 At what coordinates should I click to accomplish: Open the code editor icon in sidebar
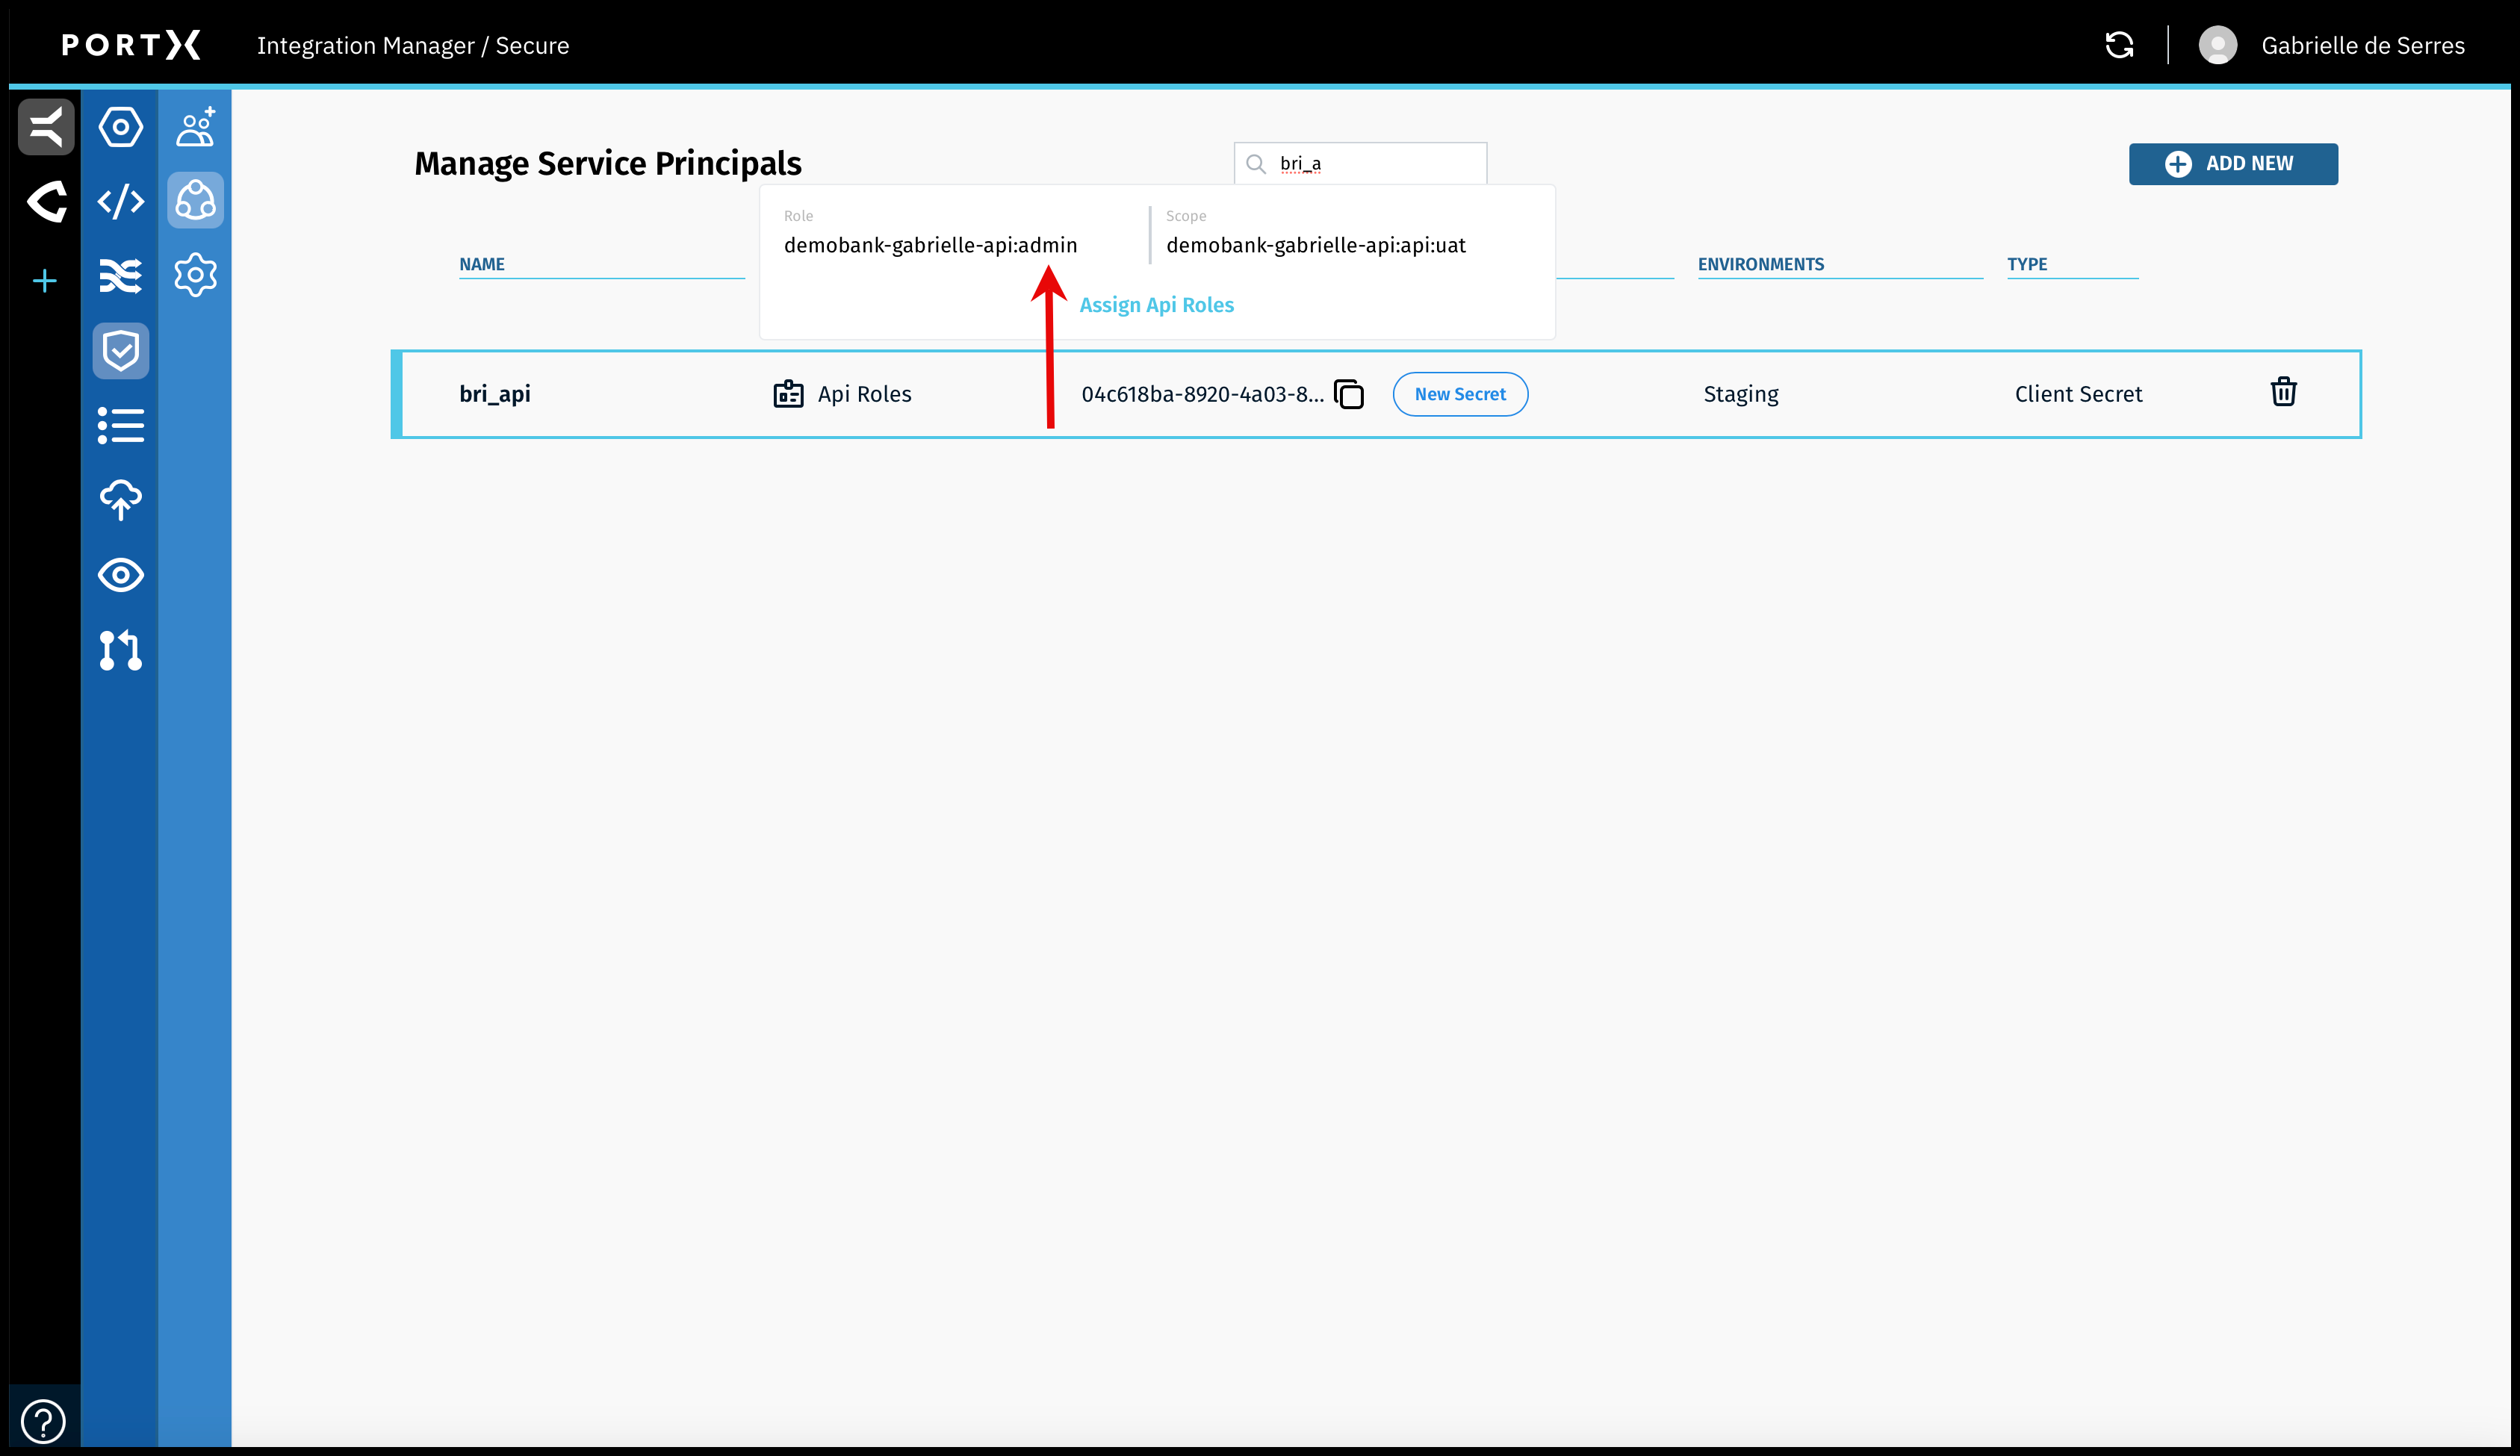point(120,202)
